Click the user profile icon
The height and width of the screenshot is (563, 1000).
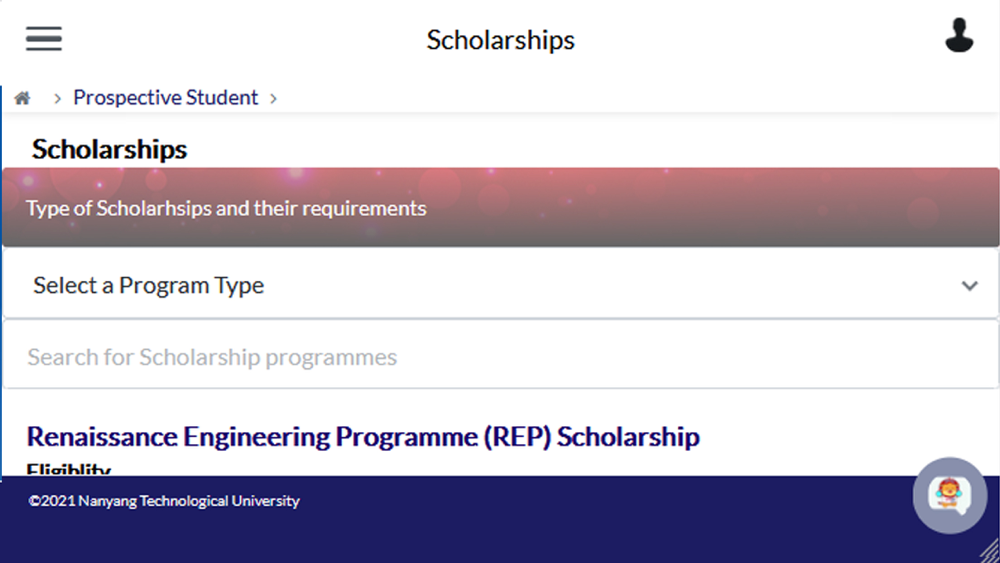[959, 36]
